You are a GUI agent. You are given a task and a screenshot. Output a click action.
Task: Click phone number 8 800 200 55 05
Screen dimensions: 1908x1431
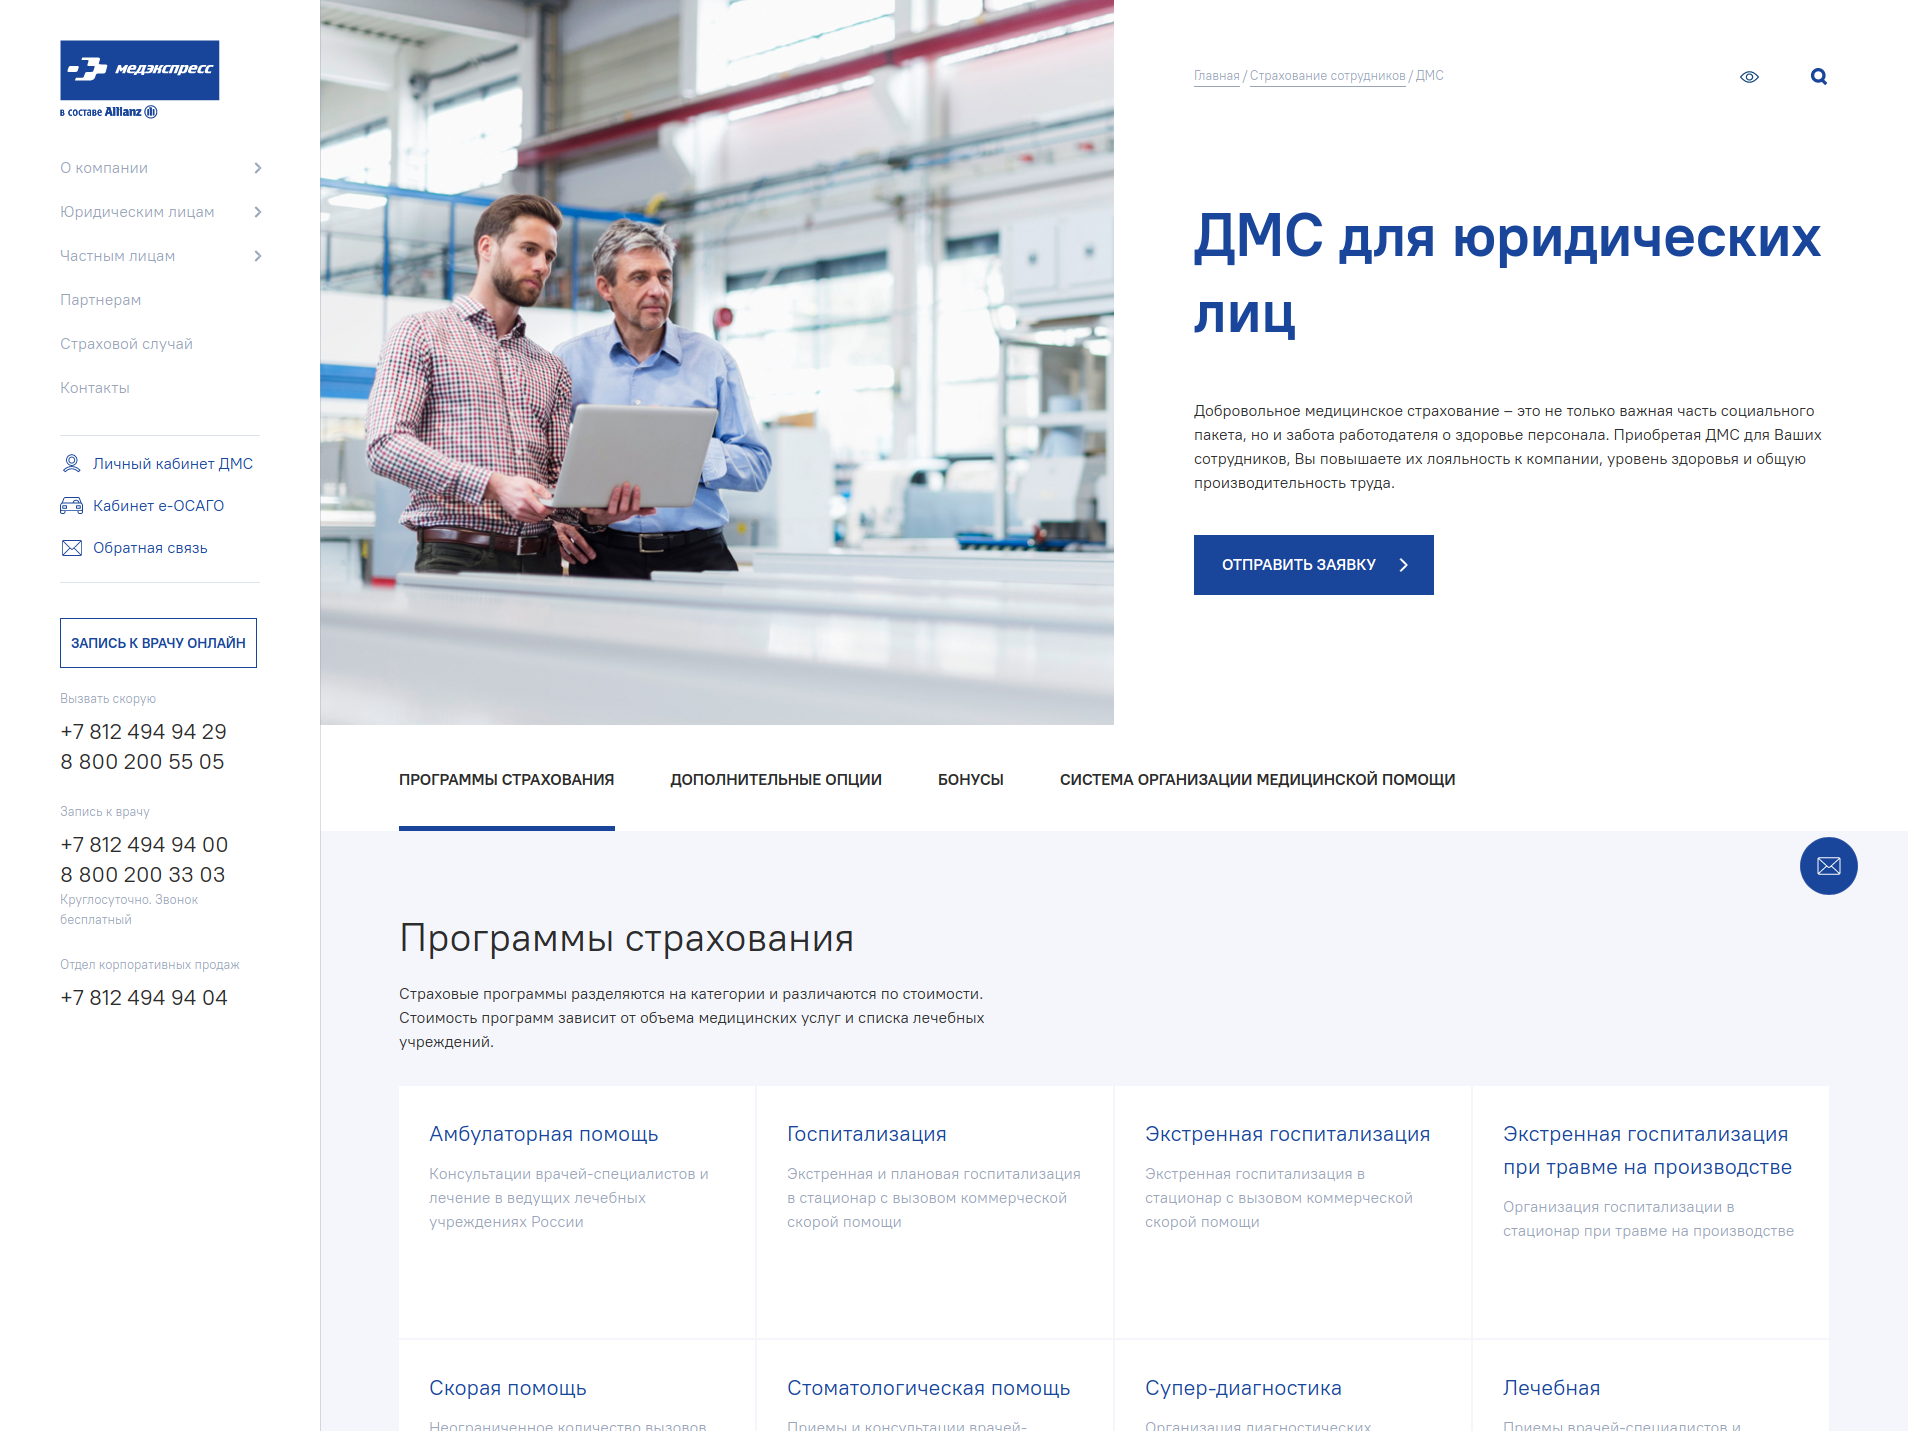coord(142,762)
